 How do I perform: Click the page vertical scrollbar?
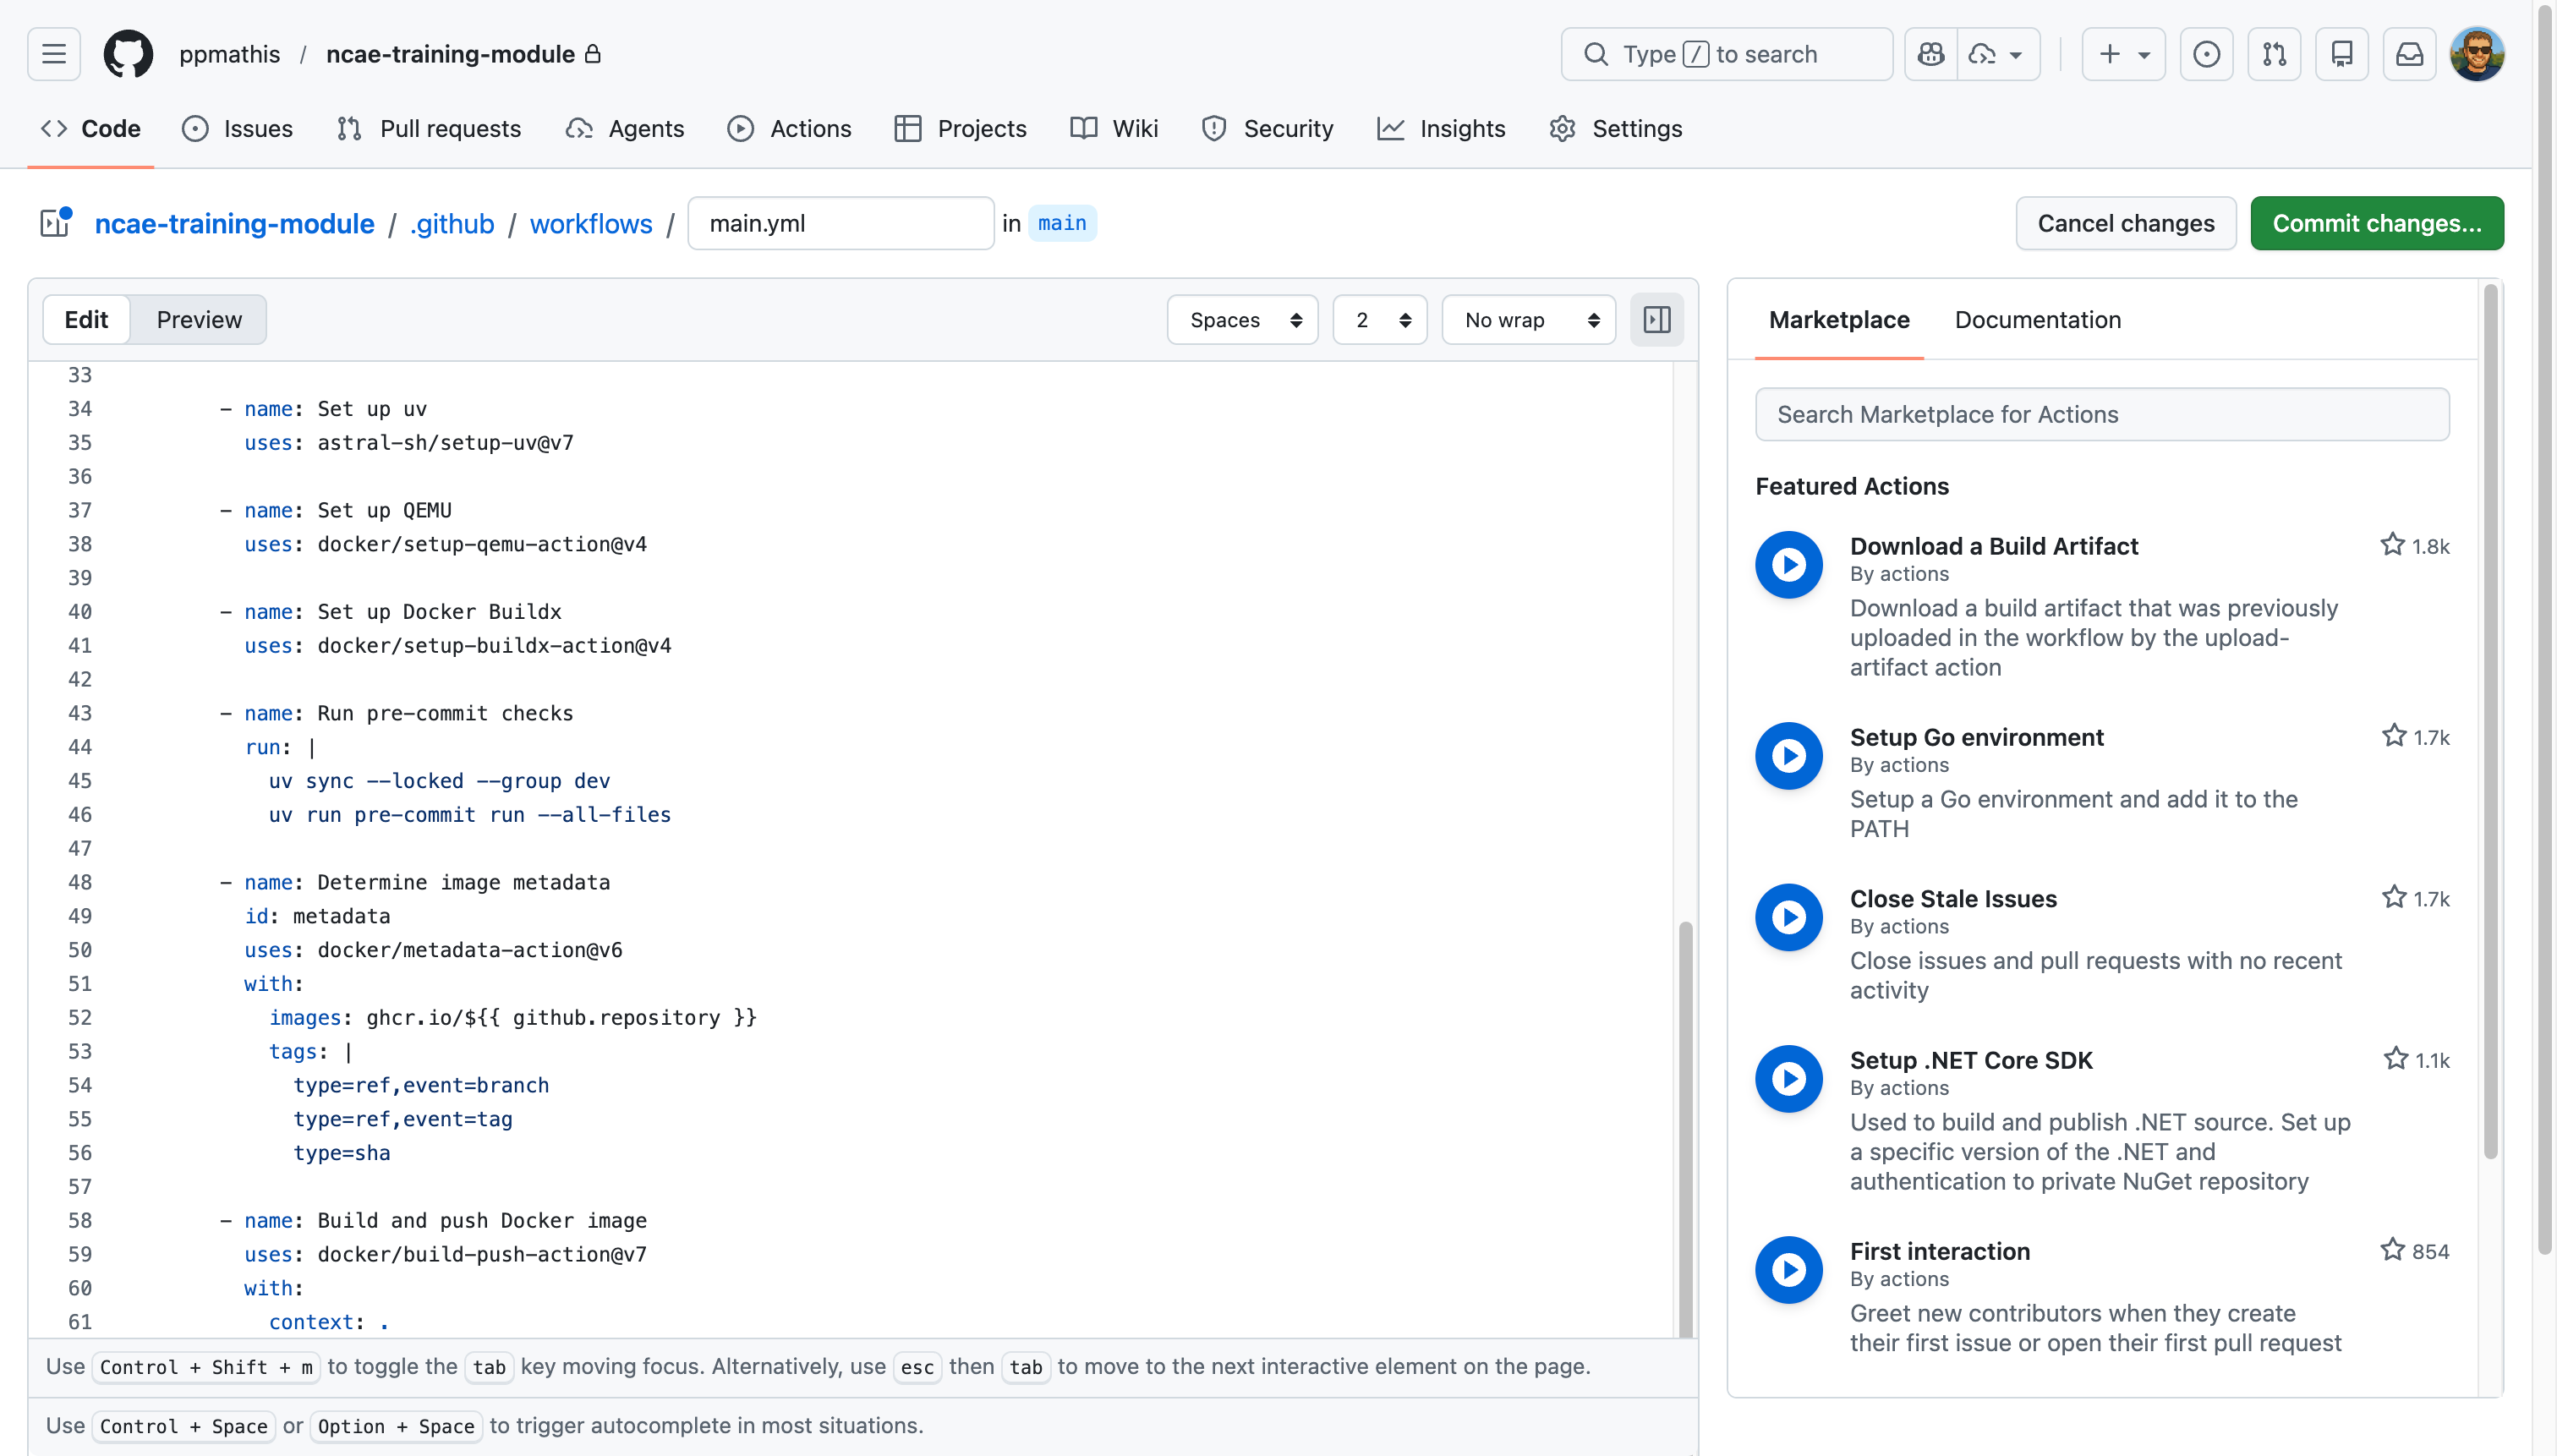[x=2546, y=628]
